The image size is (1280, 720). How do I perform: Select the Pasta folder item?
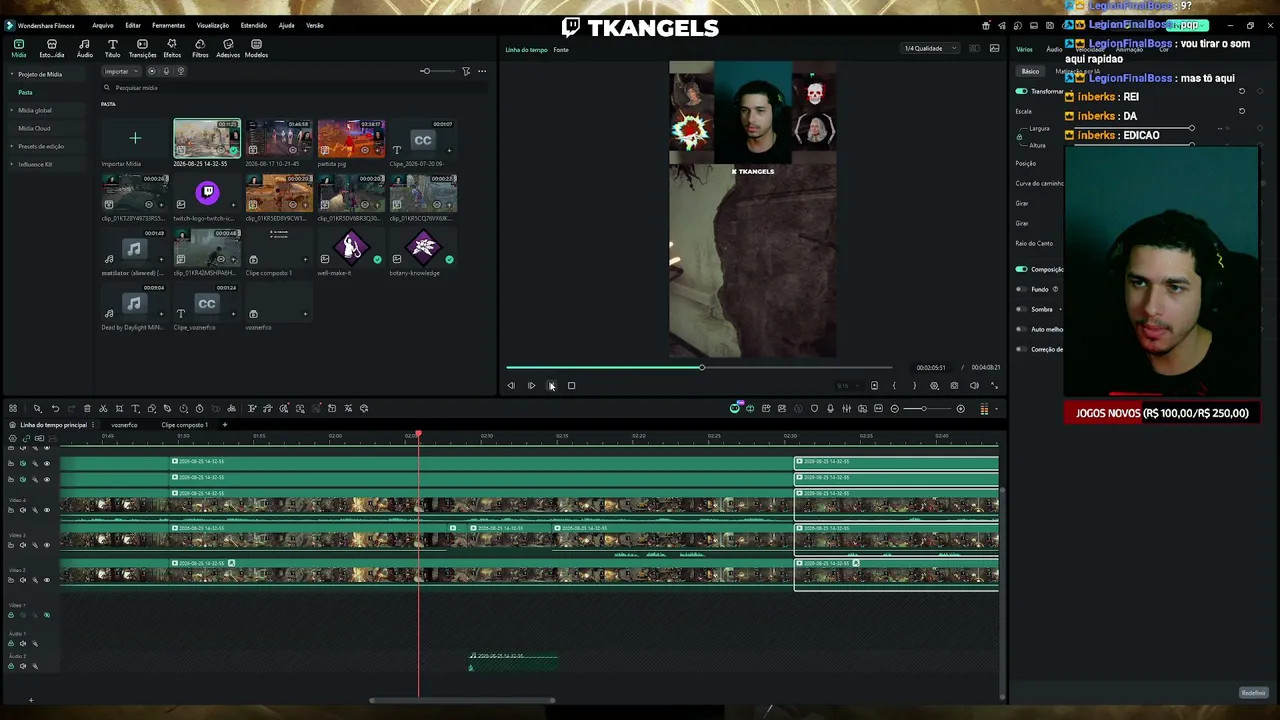(x=25, y=92)
